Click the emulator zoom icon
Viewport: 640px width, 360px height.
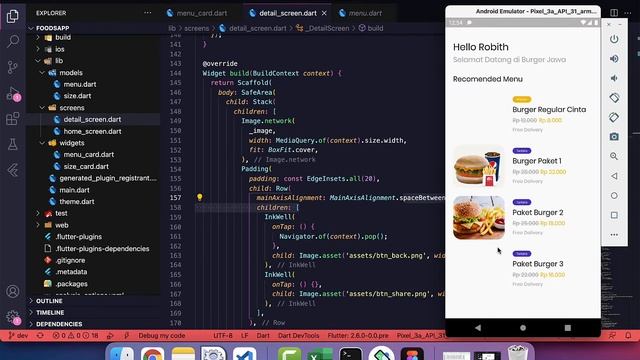click(x=614, y=156)
